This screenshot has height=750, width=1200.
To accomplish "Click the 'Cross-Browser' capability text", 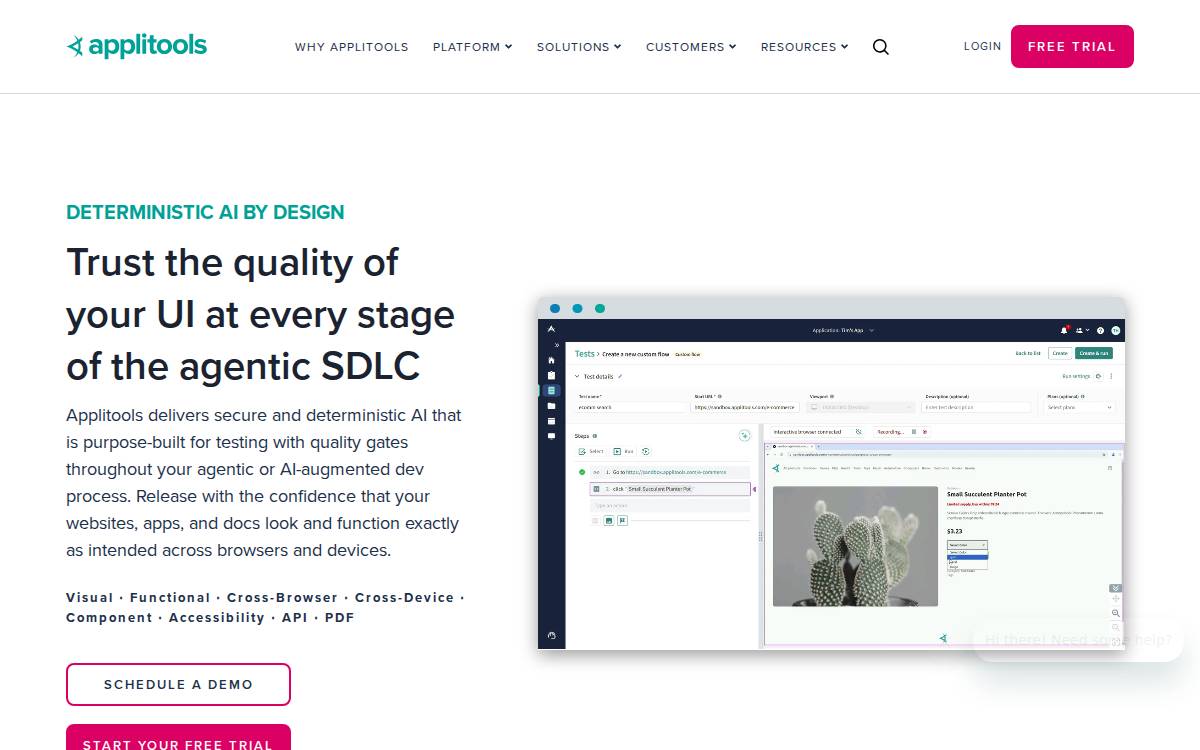I will click(x=282, y=597).
